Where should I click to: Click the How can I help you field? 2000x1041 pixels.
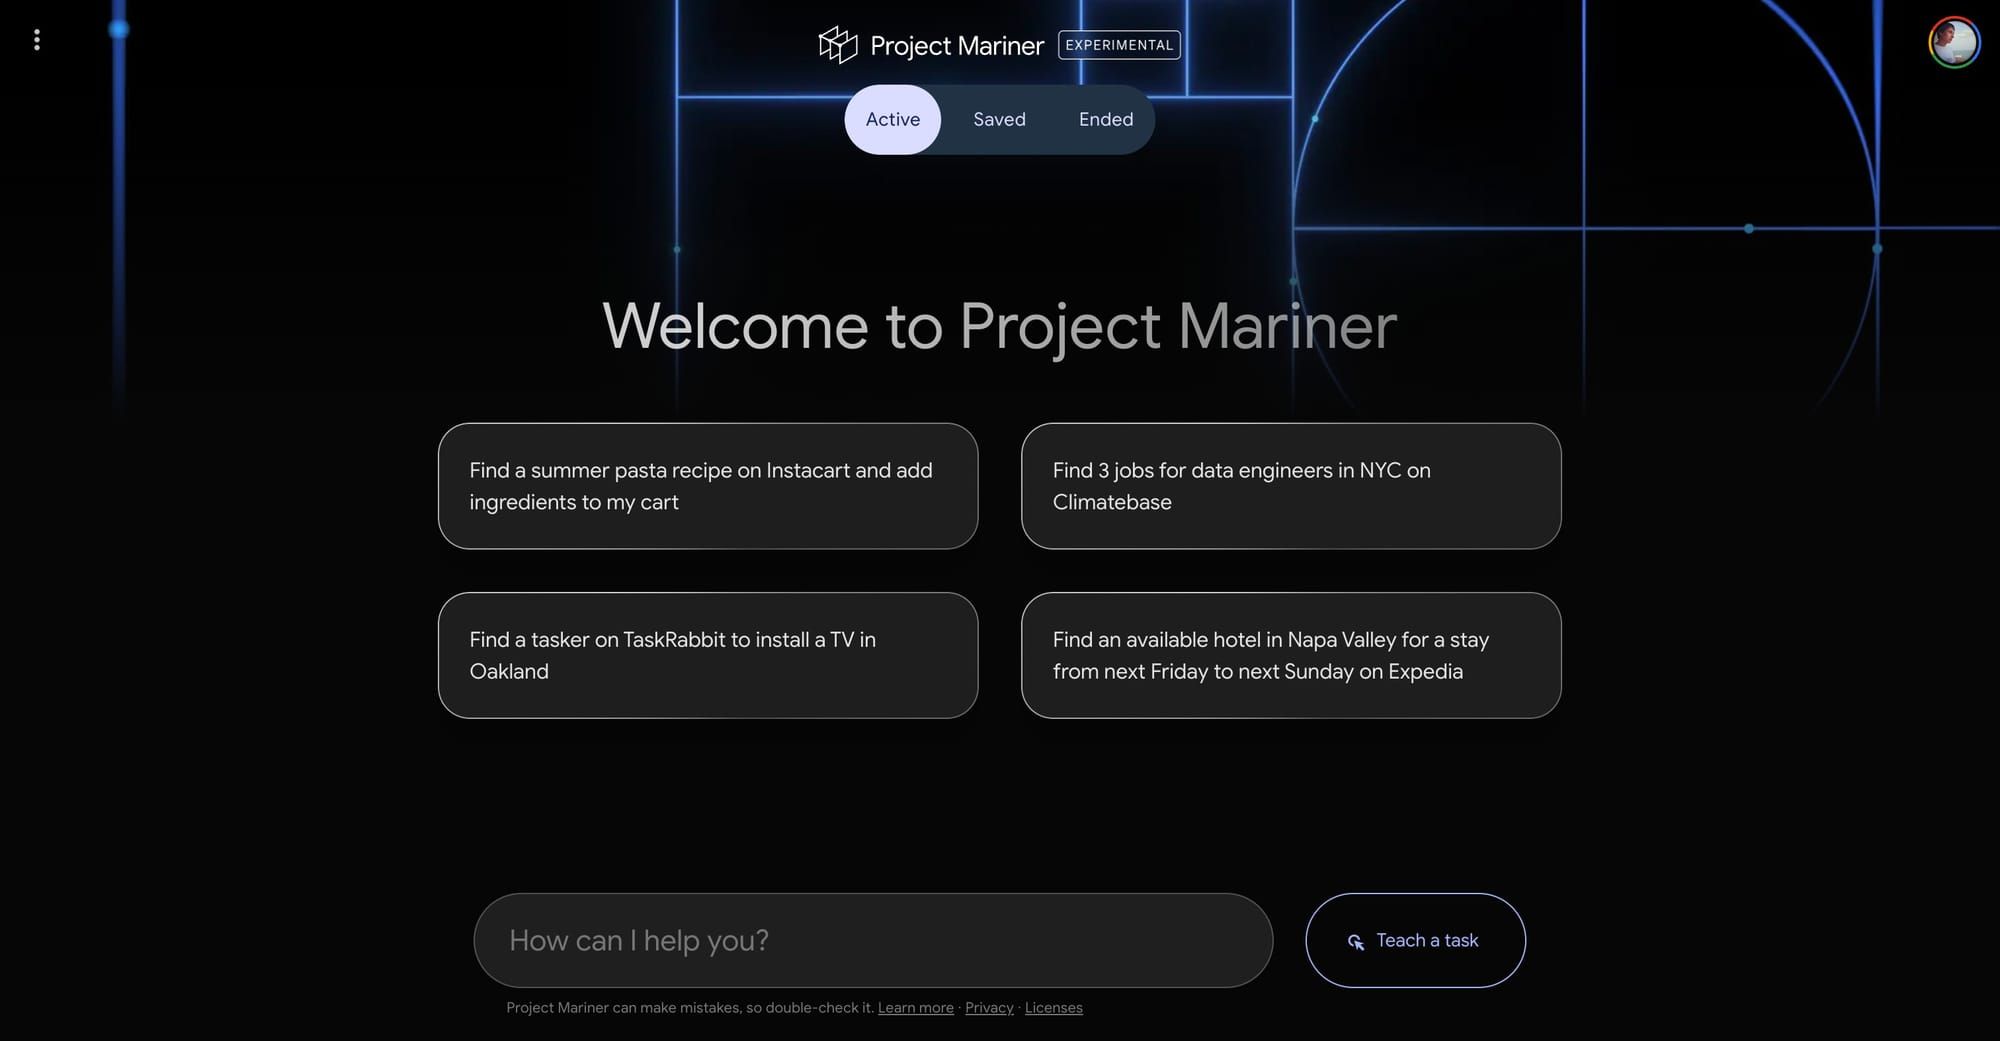(874, 940)
